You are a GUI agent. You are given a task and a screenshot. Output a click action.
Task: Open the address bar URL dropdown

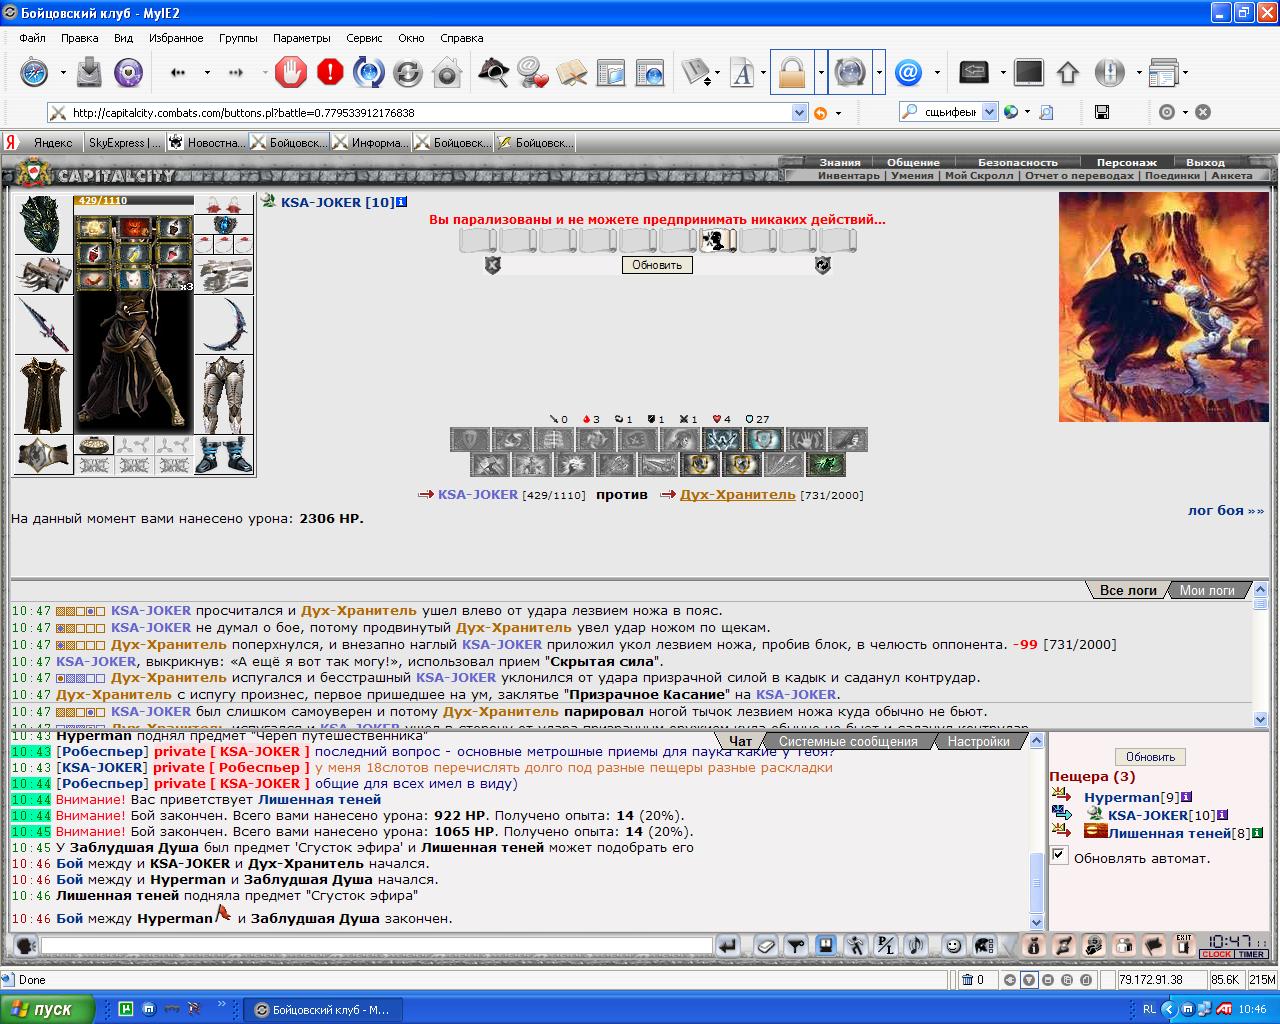pos(799,113)
